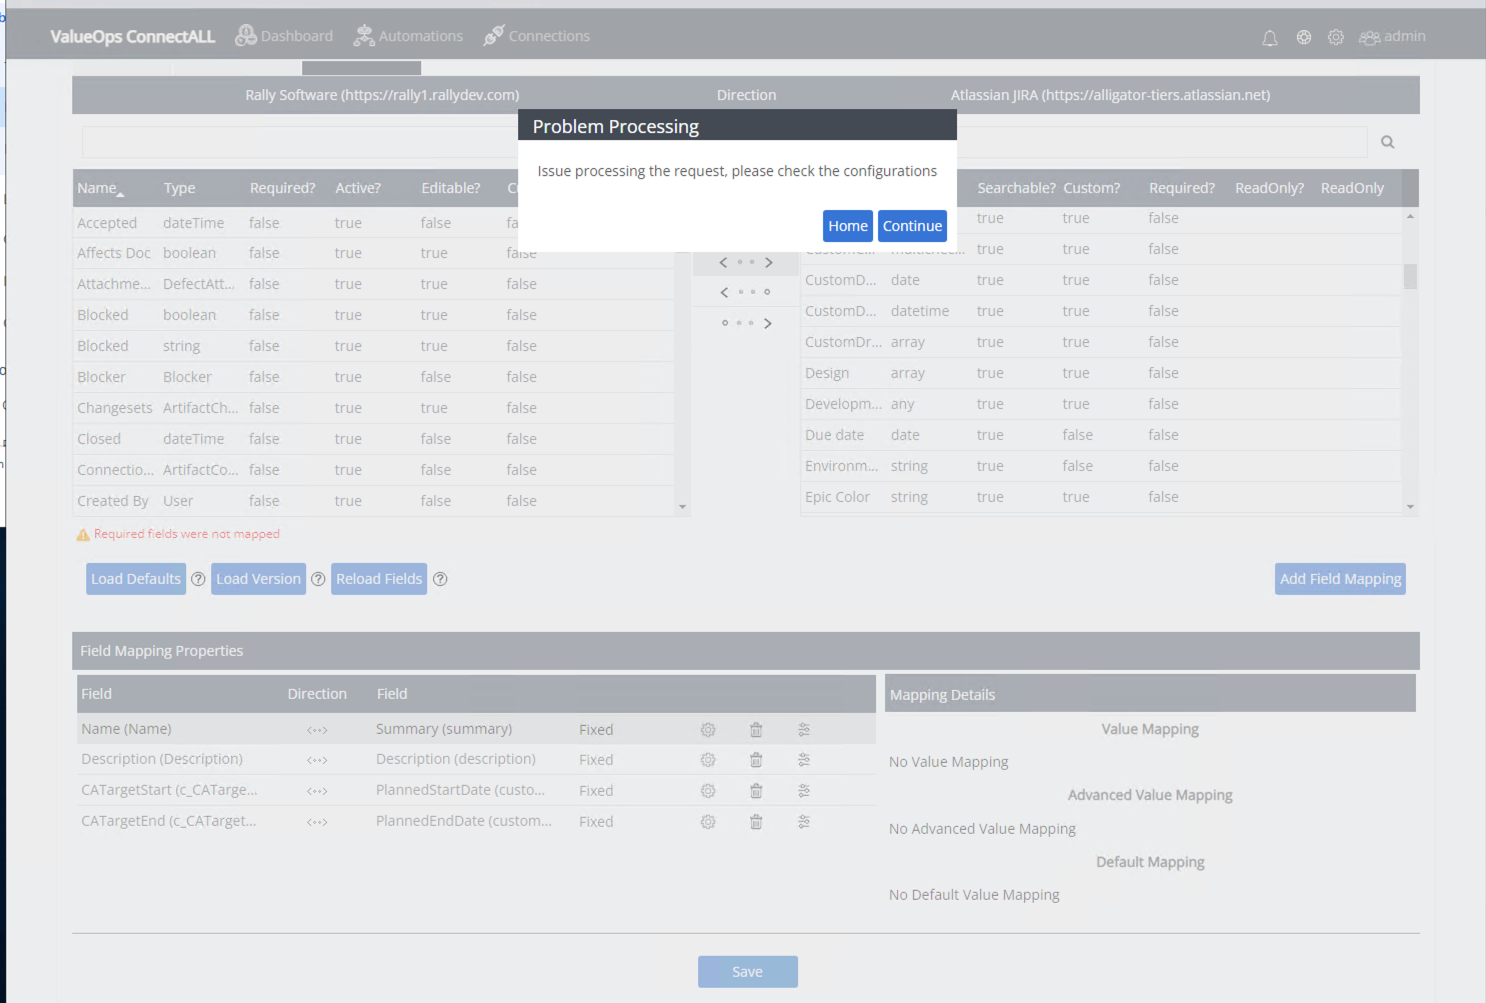Open the Automations menu
Viewport: 1486px width, 1003px height.
pos(408,36)
